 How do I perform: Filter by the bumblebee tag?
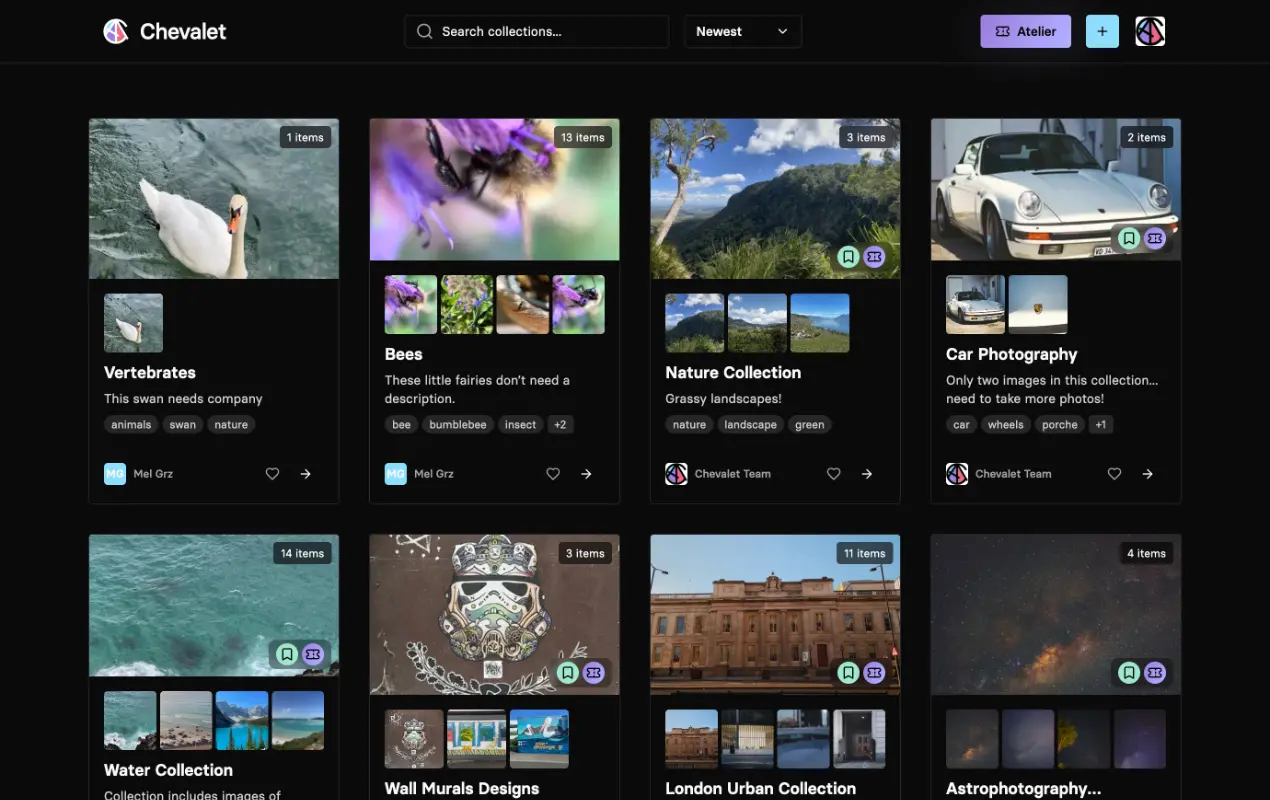tap(458, 425)
